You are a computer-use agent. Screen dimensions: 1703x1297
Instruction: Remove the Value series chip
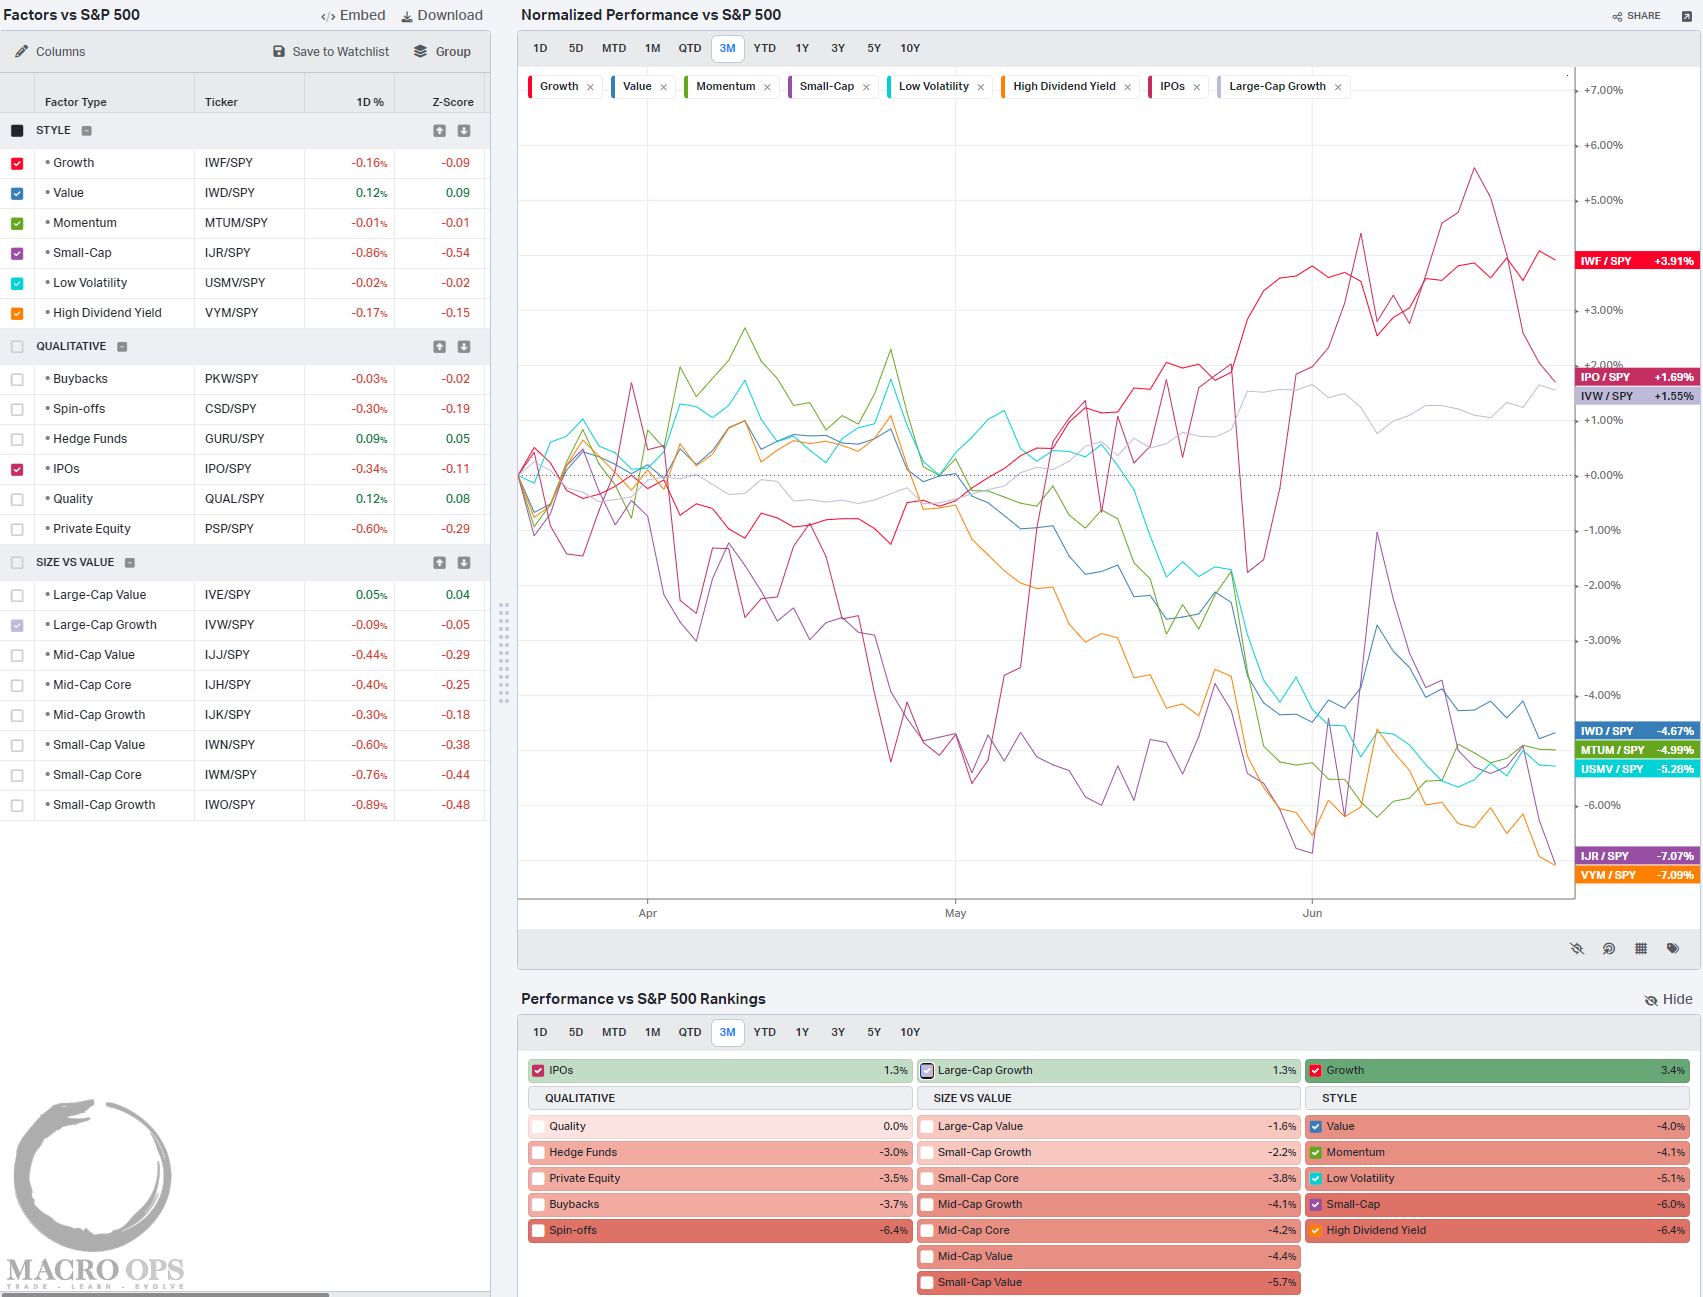click(x=663, y=87)
